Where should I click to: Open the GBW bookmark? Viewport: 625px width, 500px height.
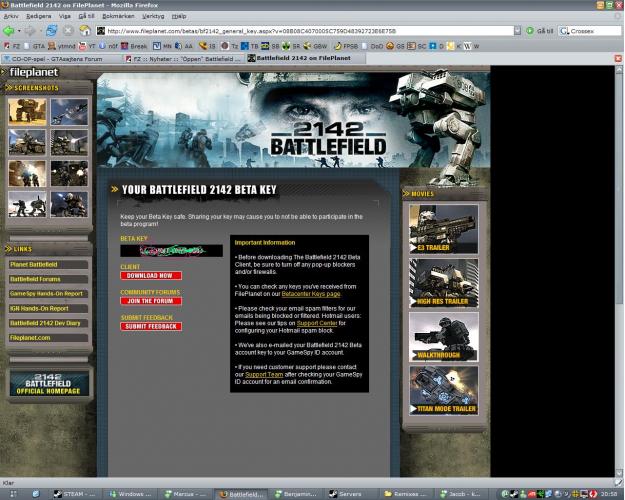[315, 46]
